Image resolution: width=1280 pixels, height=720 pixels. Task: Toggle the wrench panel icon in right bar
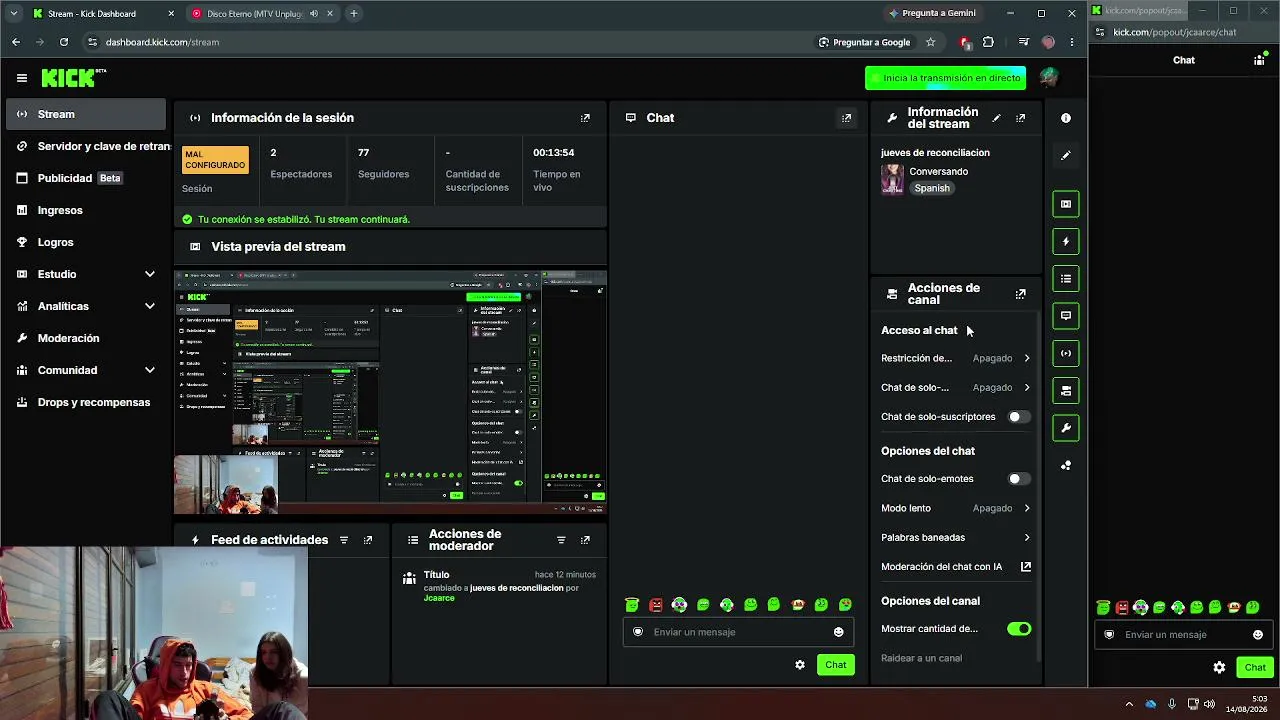(1066, 428)
